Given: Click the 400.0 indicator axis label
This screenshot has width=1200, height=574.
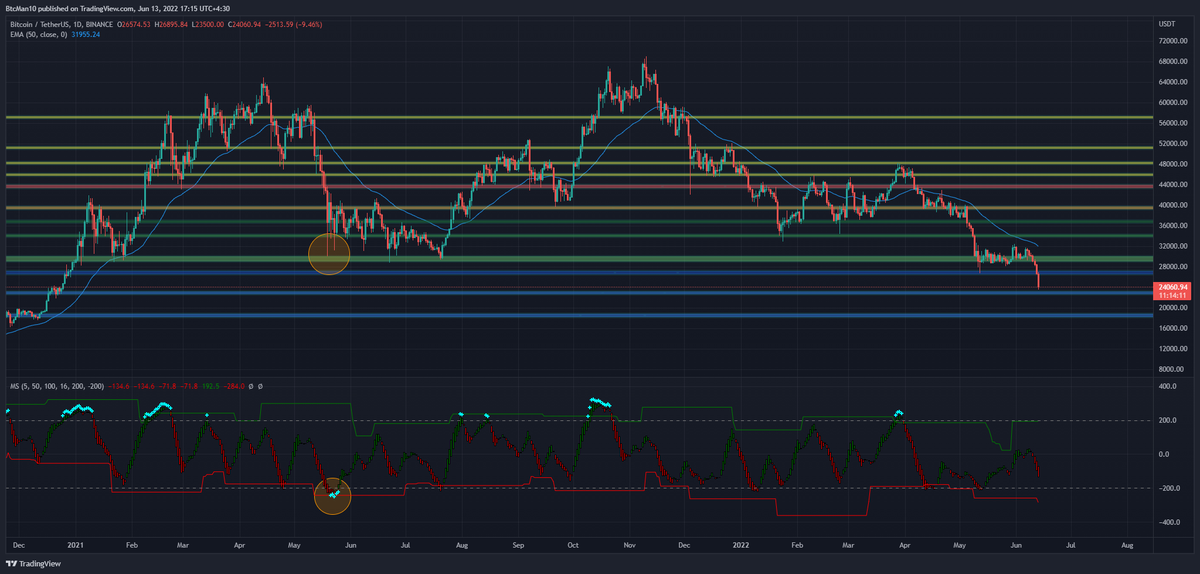Looking at the screenshot, I should pos(1166,386).
